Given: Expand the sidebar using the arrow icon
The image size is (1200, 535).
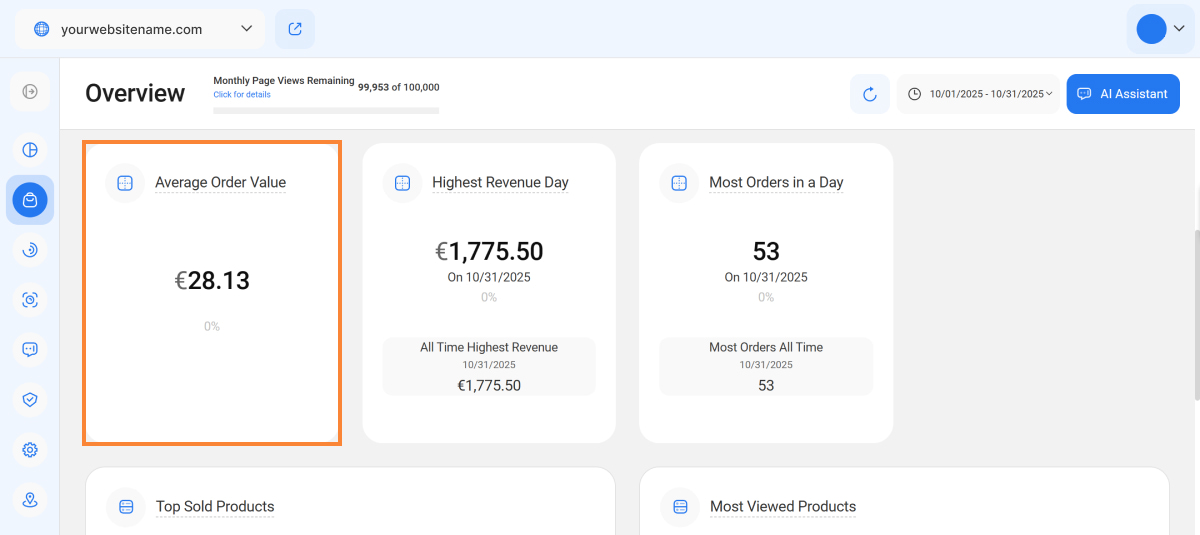Looking at the screenshot, I should coord(30,92).
